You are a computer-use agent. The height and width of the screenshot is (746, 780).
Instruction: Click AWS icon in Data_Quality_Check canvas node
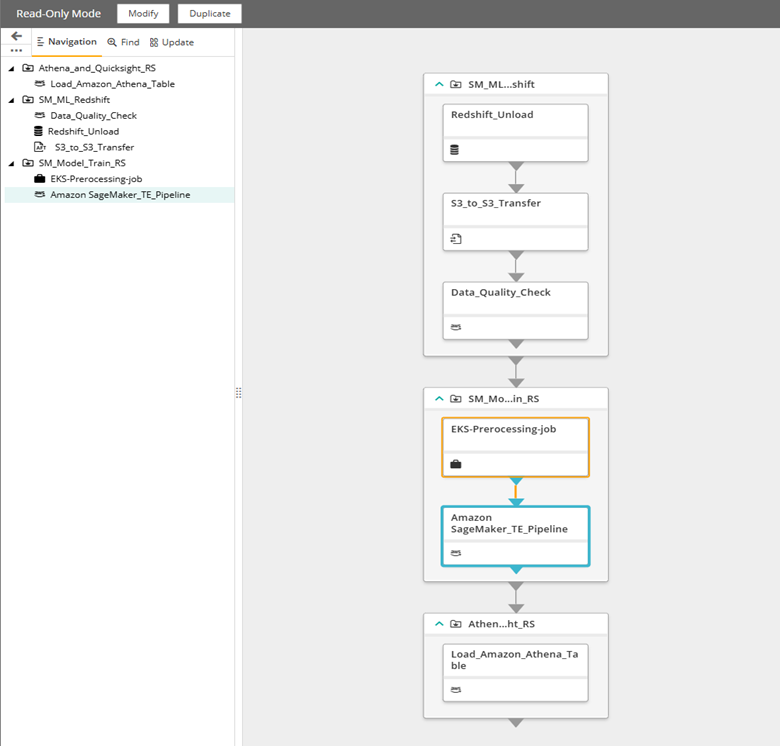456,327
